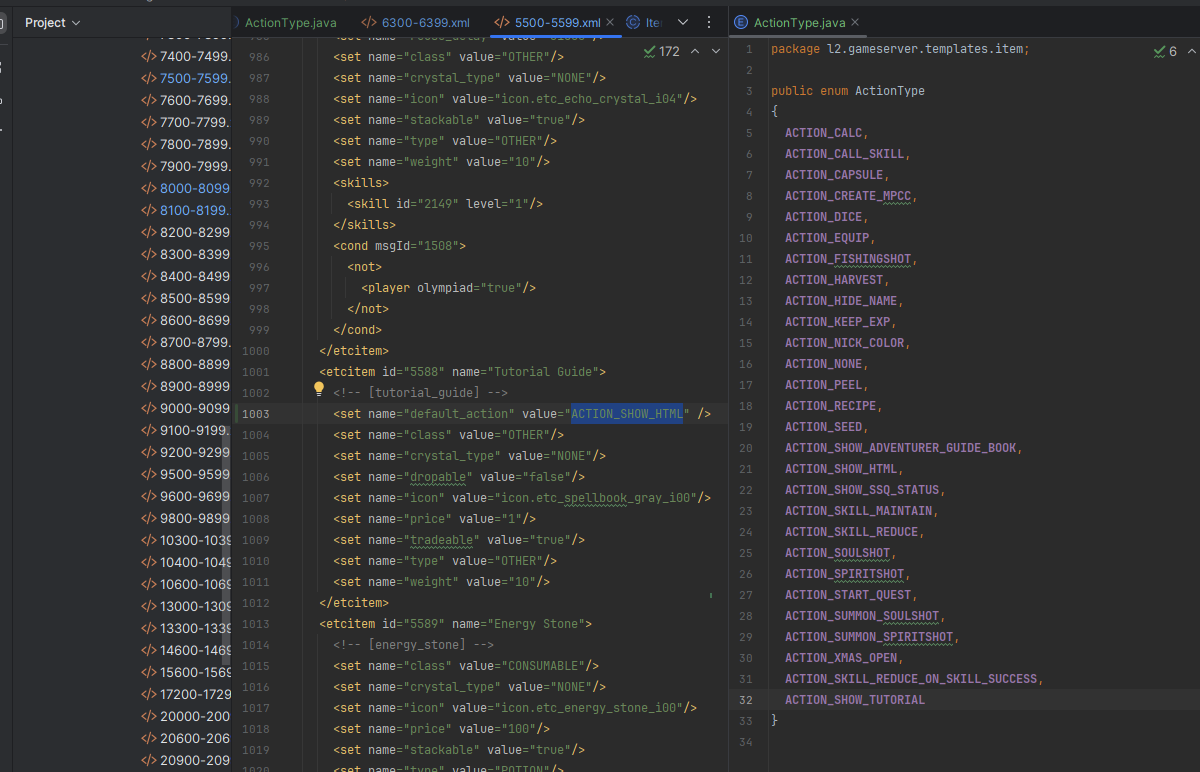This screenshot has width=1200, height=772.
Task: Switch to the 5500-5599.xml editor tab
Action: pyautogui.click(x=558, y=22)
